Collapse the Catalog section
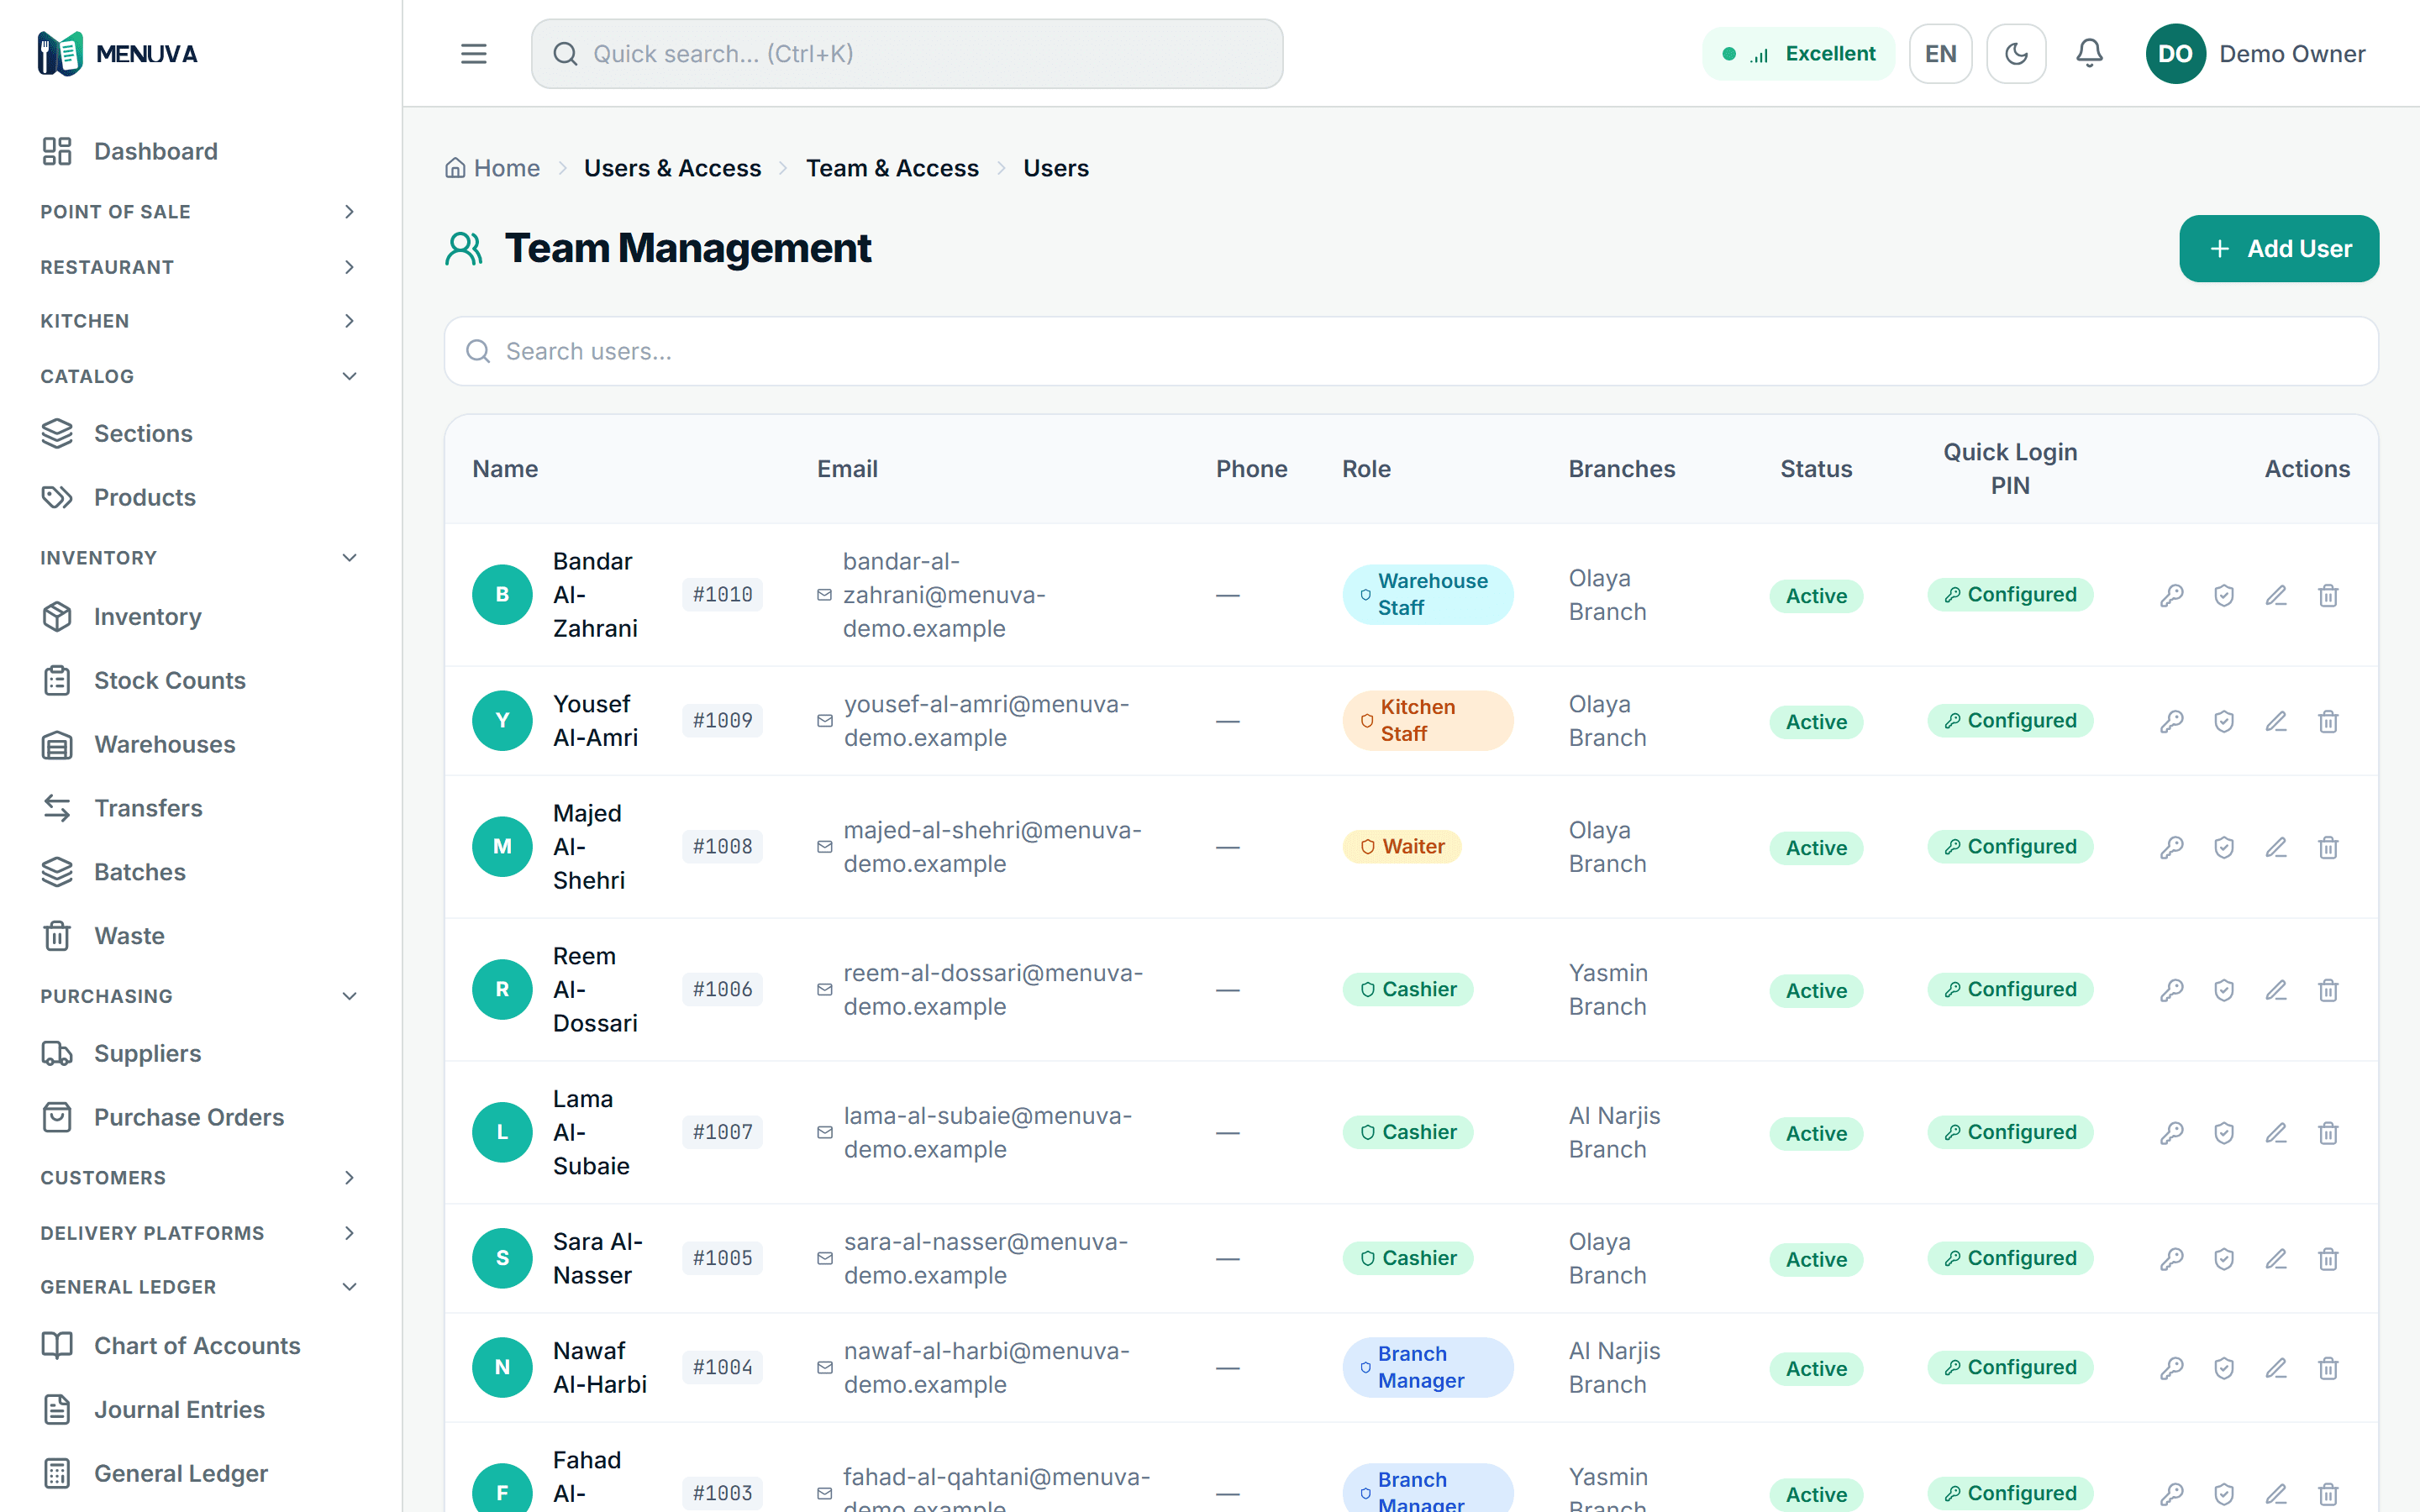 pyautogui.click(x=200, y=376)
